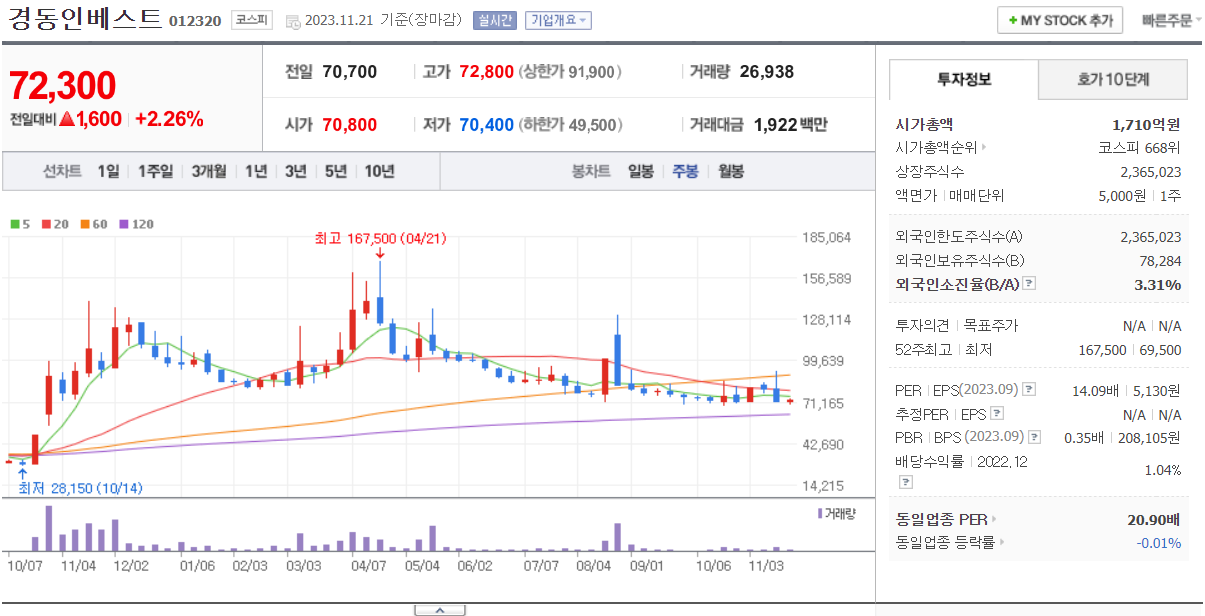Image resolution: width=1205 pixels, height=616 pixels.
Task: Click the calendar icon beside 2023.11.21
Action: click(x=292, y=21)
